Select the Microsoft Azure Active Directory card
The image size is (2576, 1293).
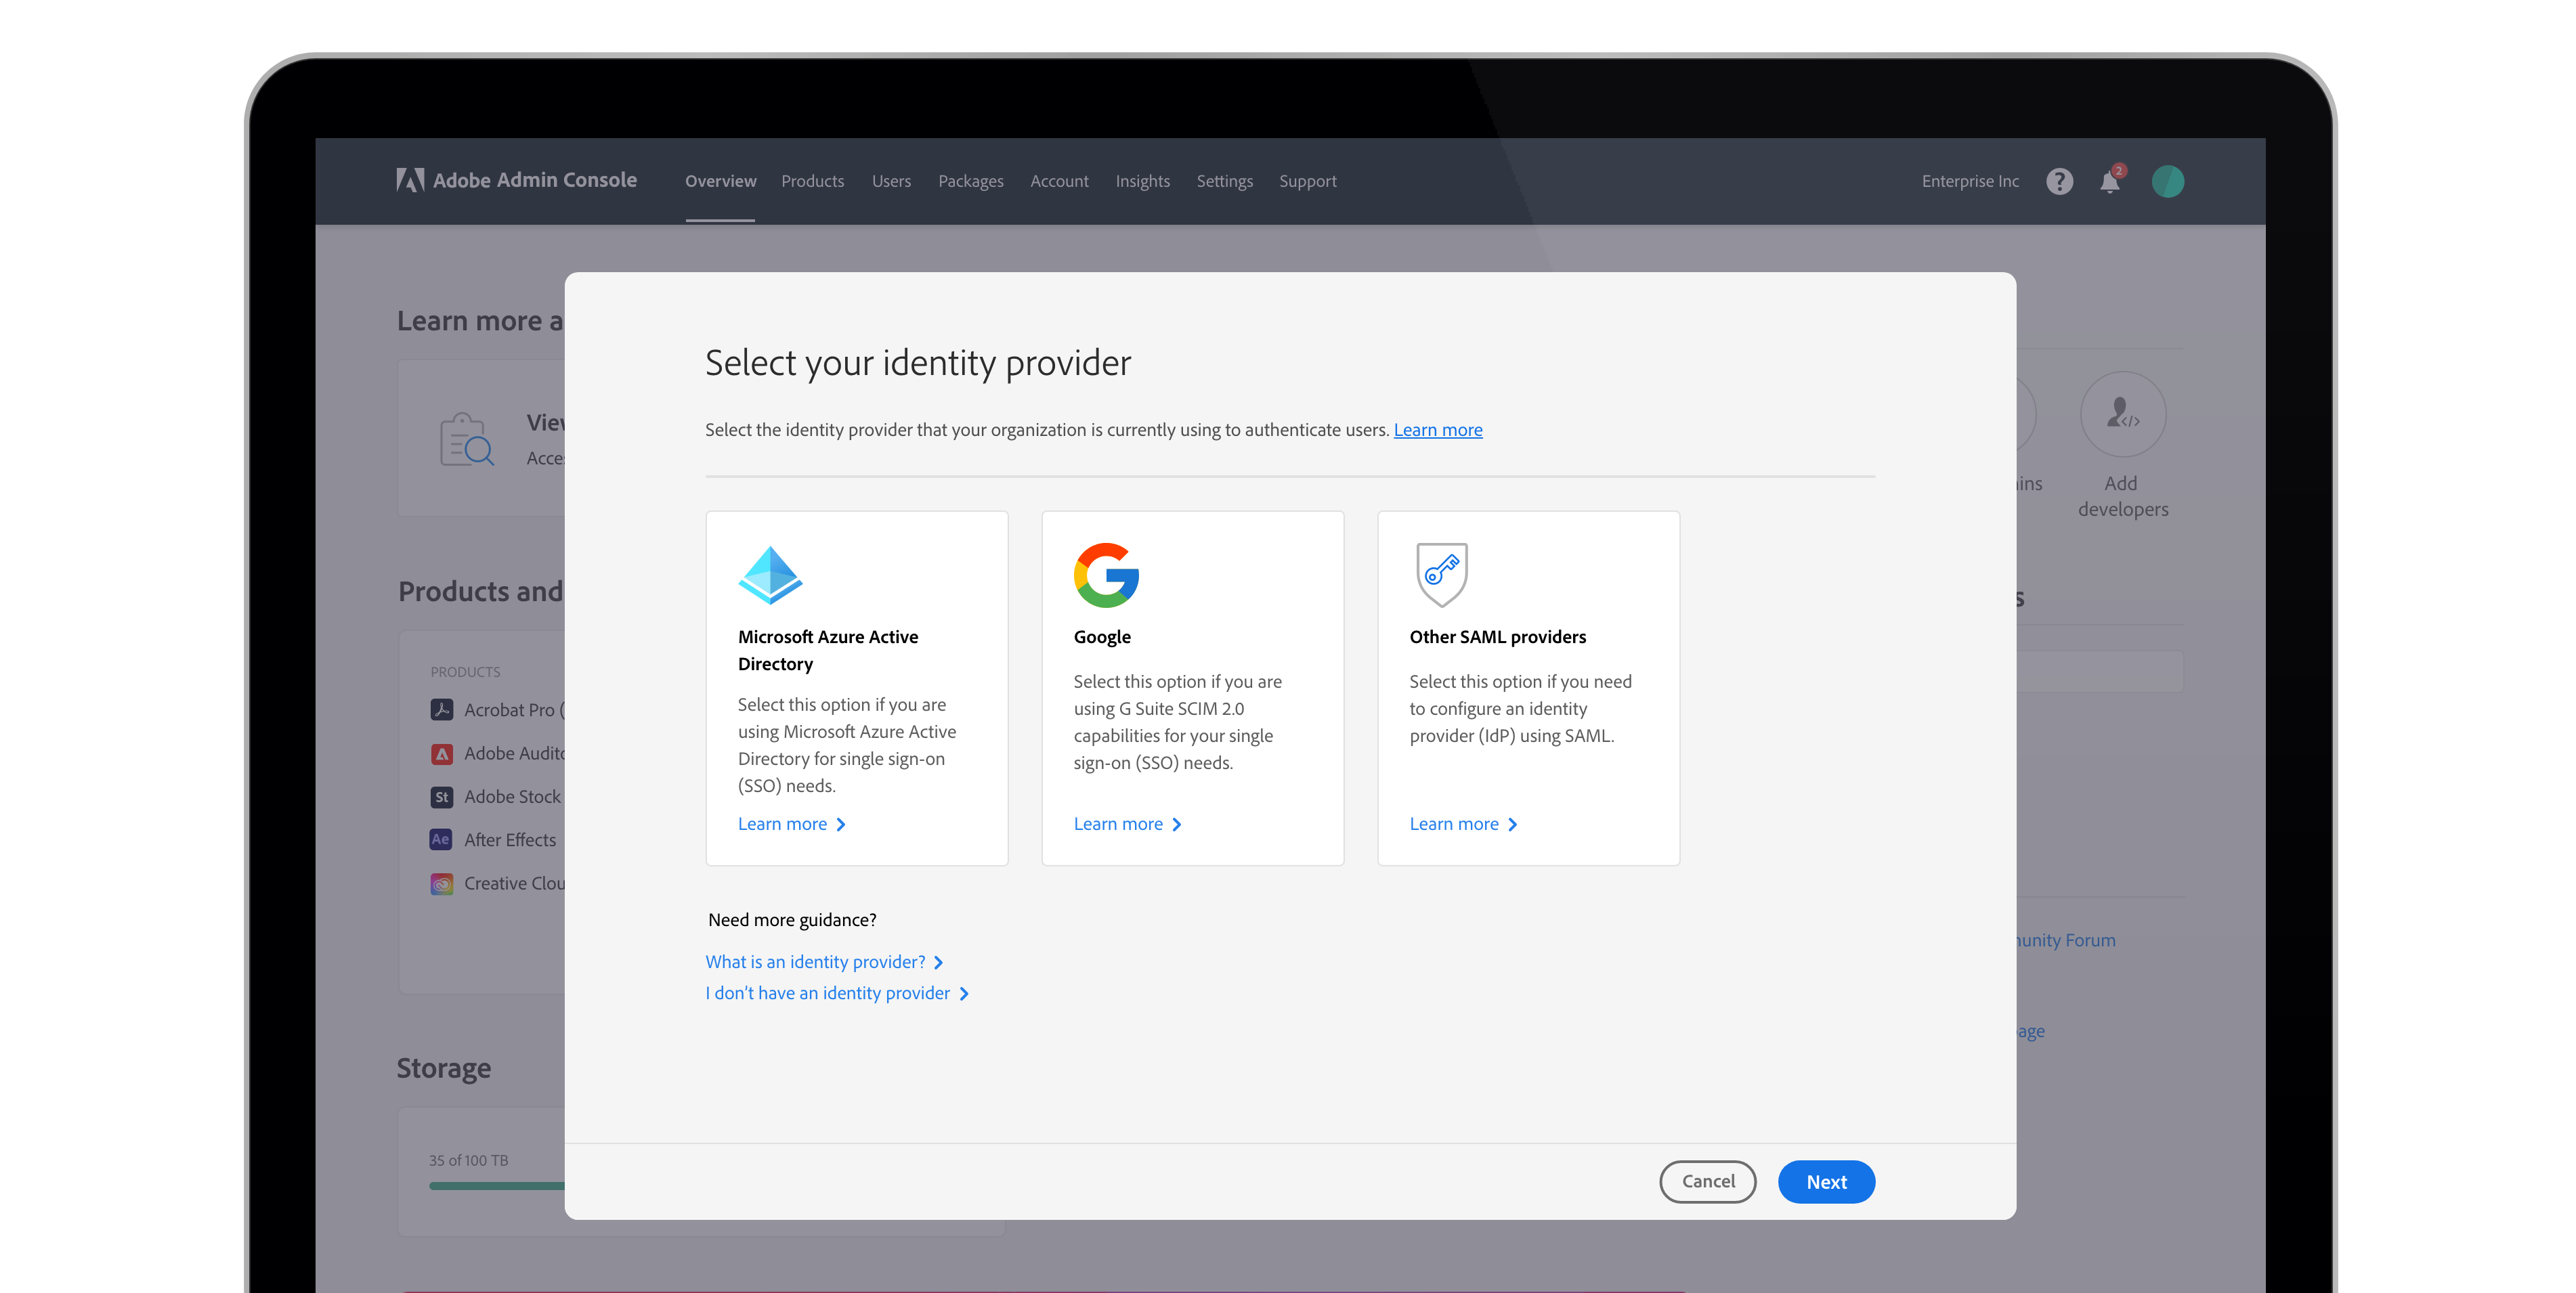click(x=857, y=688)
